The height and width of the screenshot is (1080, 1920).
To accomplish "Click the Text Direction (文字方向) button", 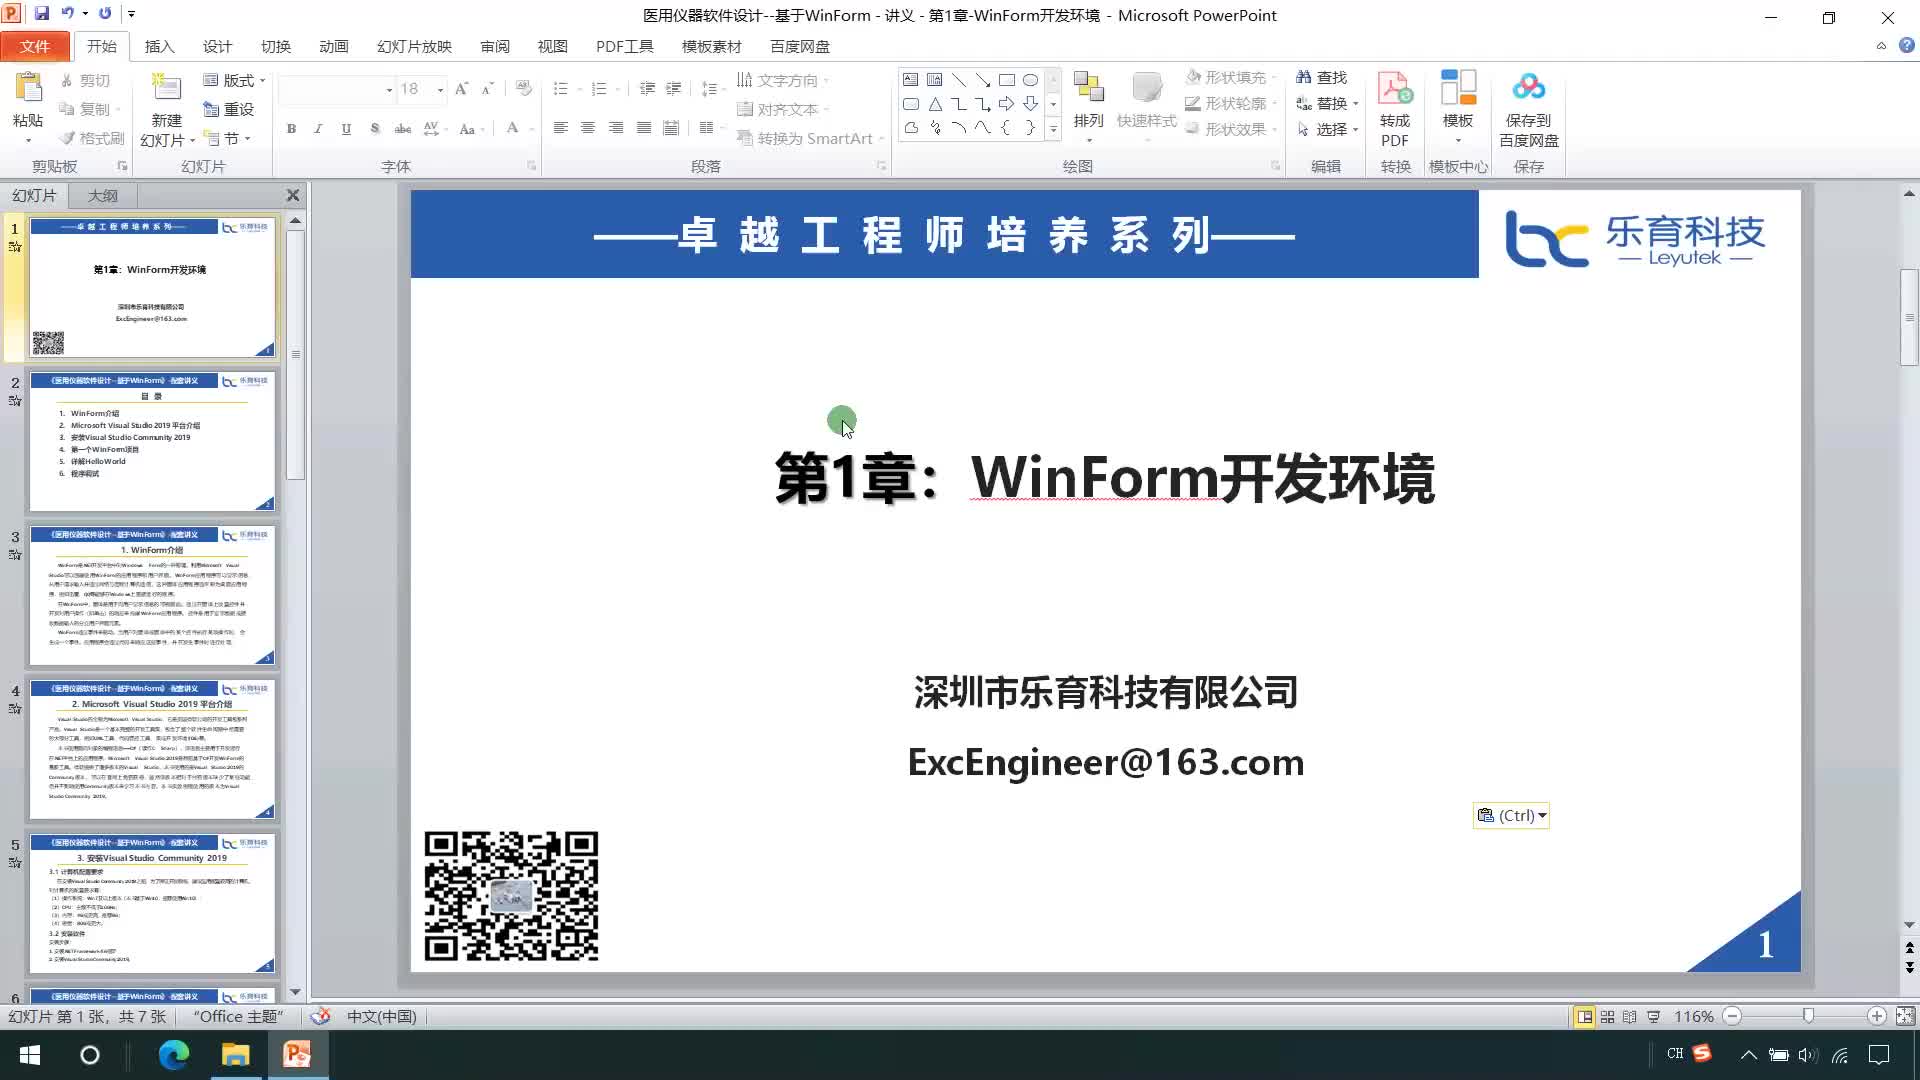I will pyautogui.click(x=785, y=80).
